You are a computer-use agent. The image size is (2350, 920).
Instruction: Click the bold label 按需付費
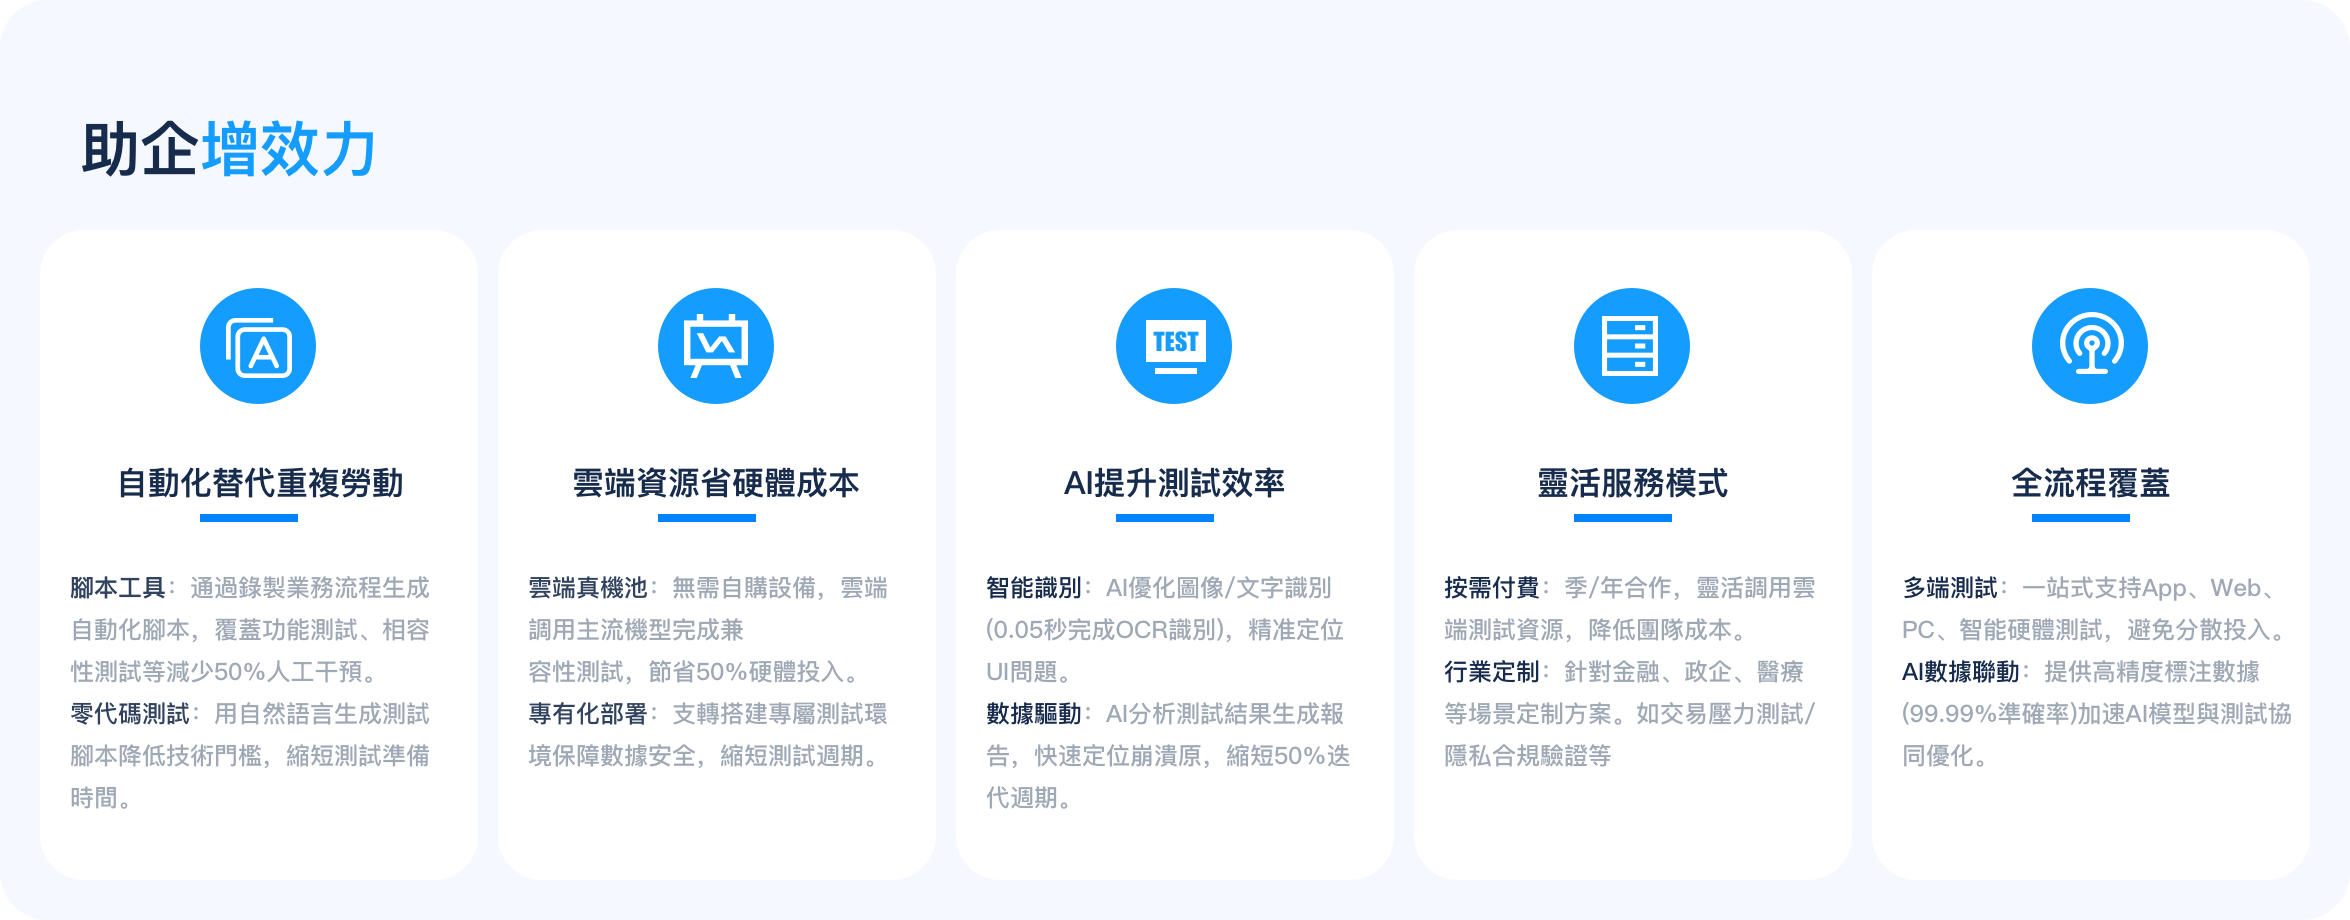[1492, 588]
